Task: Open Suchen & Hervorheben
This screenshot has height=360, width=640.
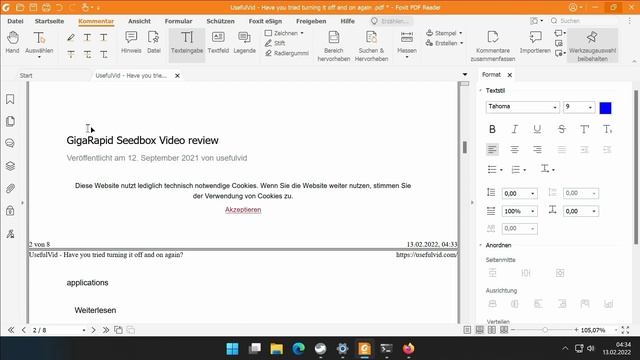Action: coord(371,46)
